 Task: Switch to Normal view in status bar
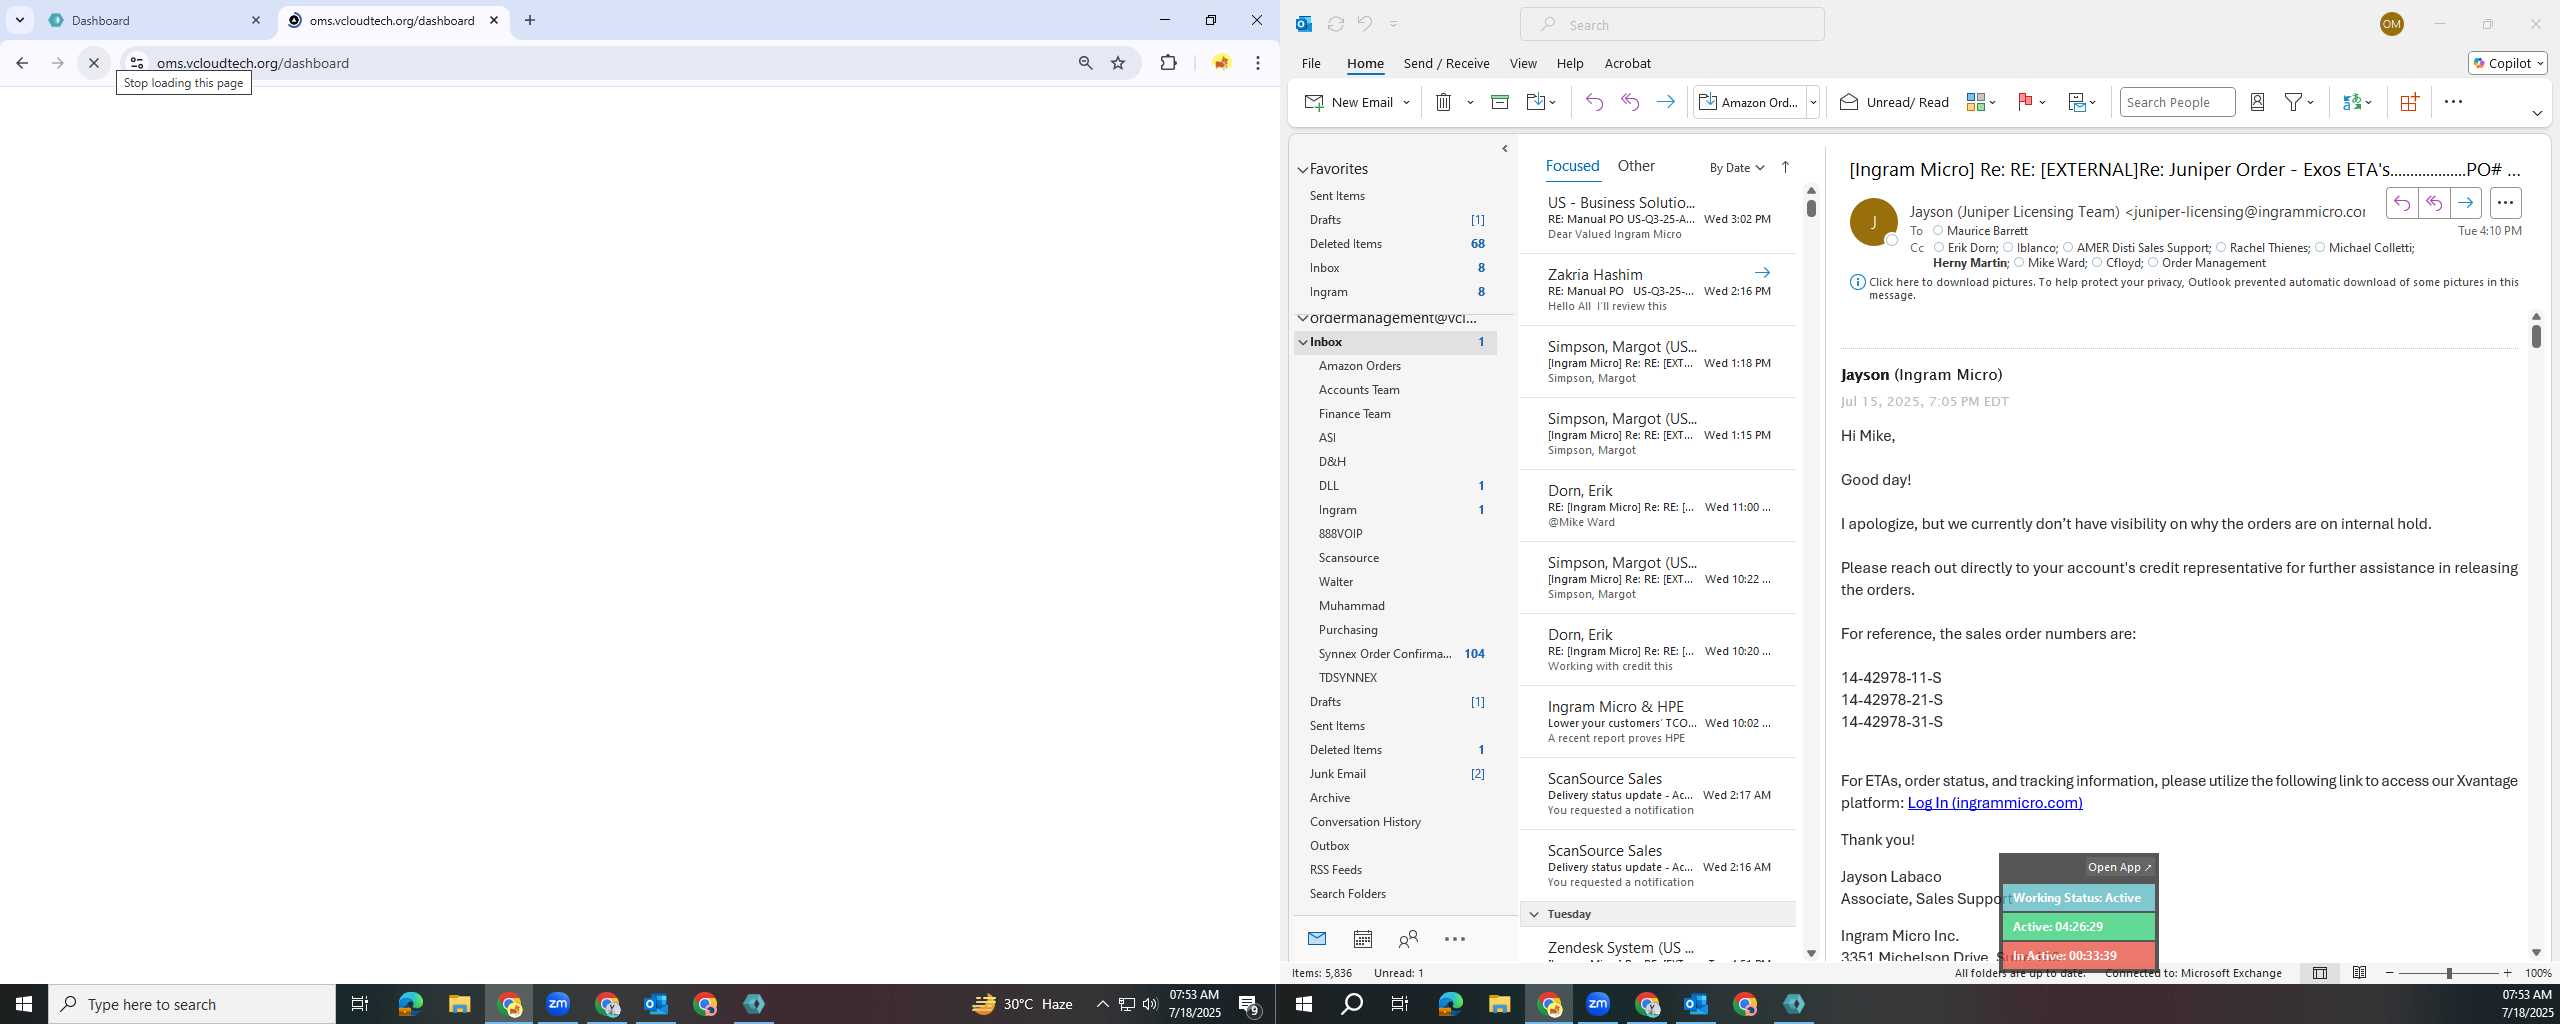click(2319, 973)
